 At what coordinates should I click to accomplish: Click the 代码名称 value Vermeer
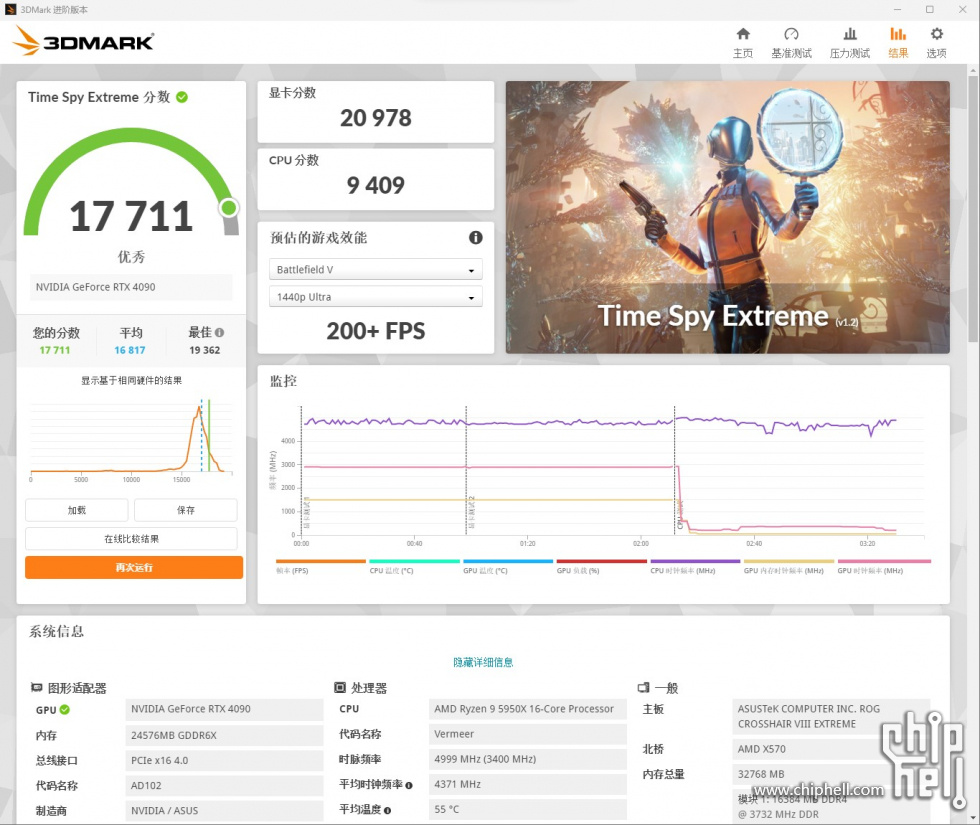pos(528,734)
